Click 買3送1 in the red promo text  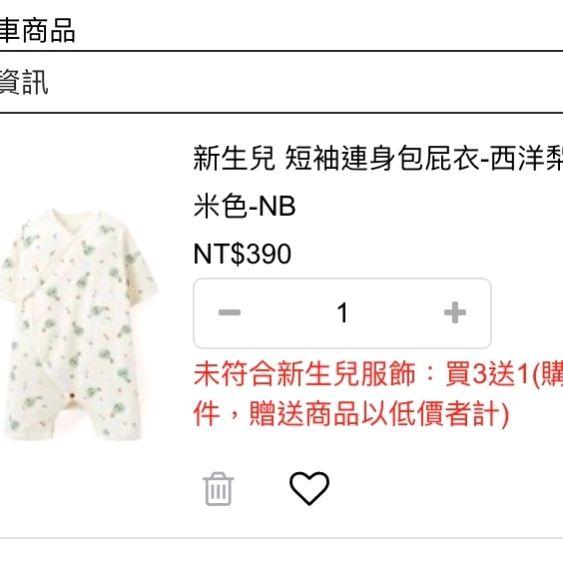pos(487,374)
